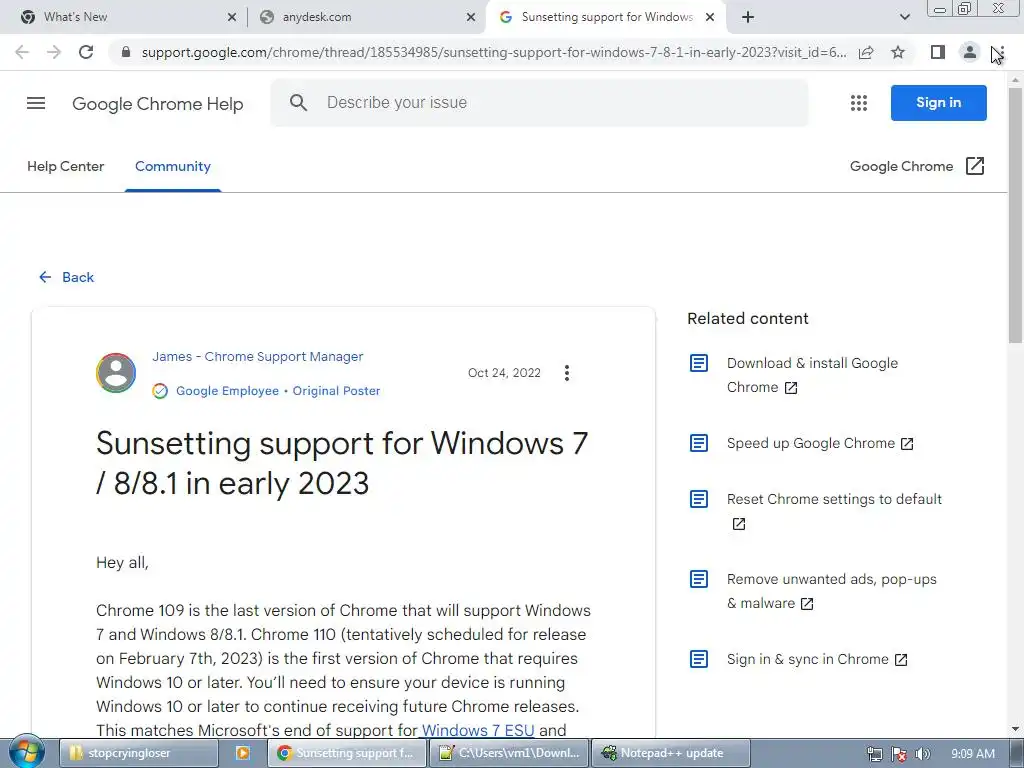Click the address bar URL

click(494, 52)
